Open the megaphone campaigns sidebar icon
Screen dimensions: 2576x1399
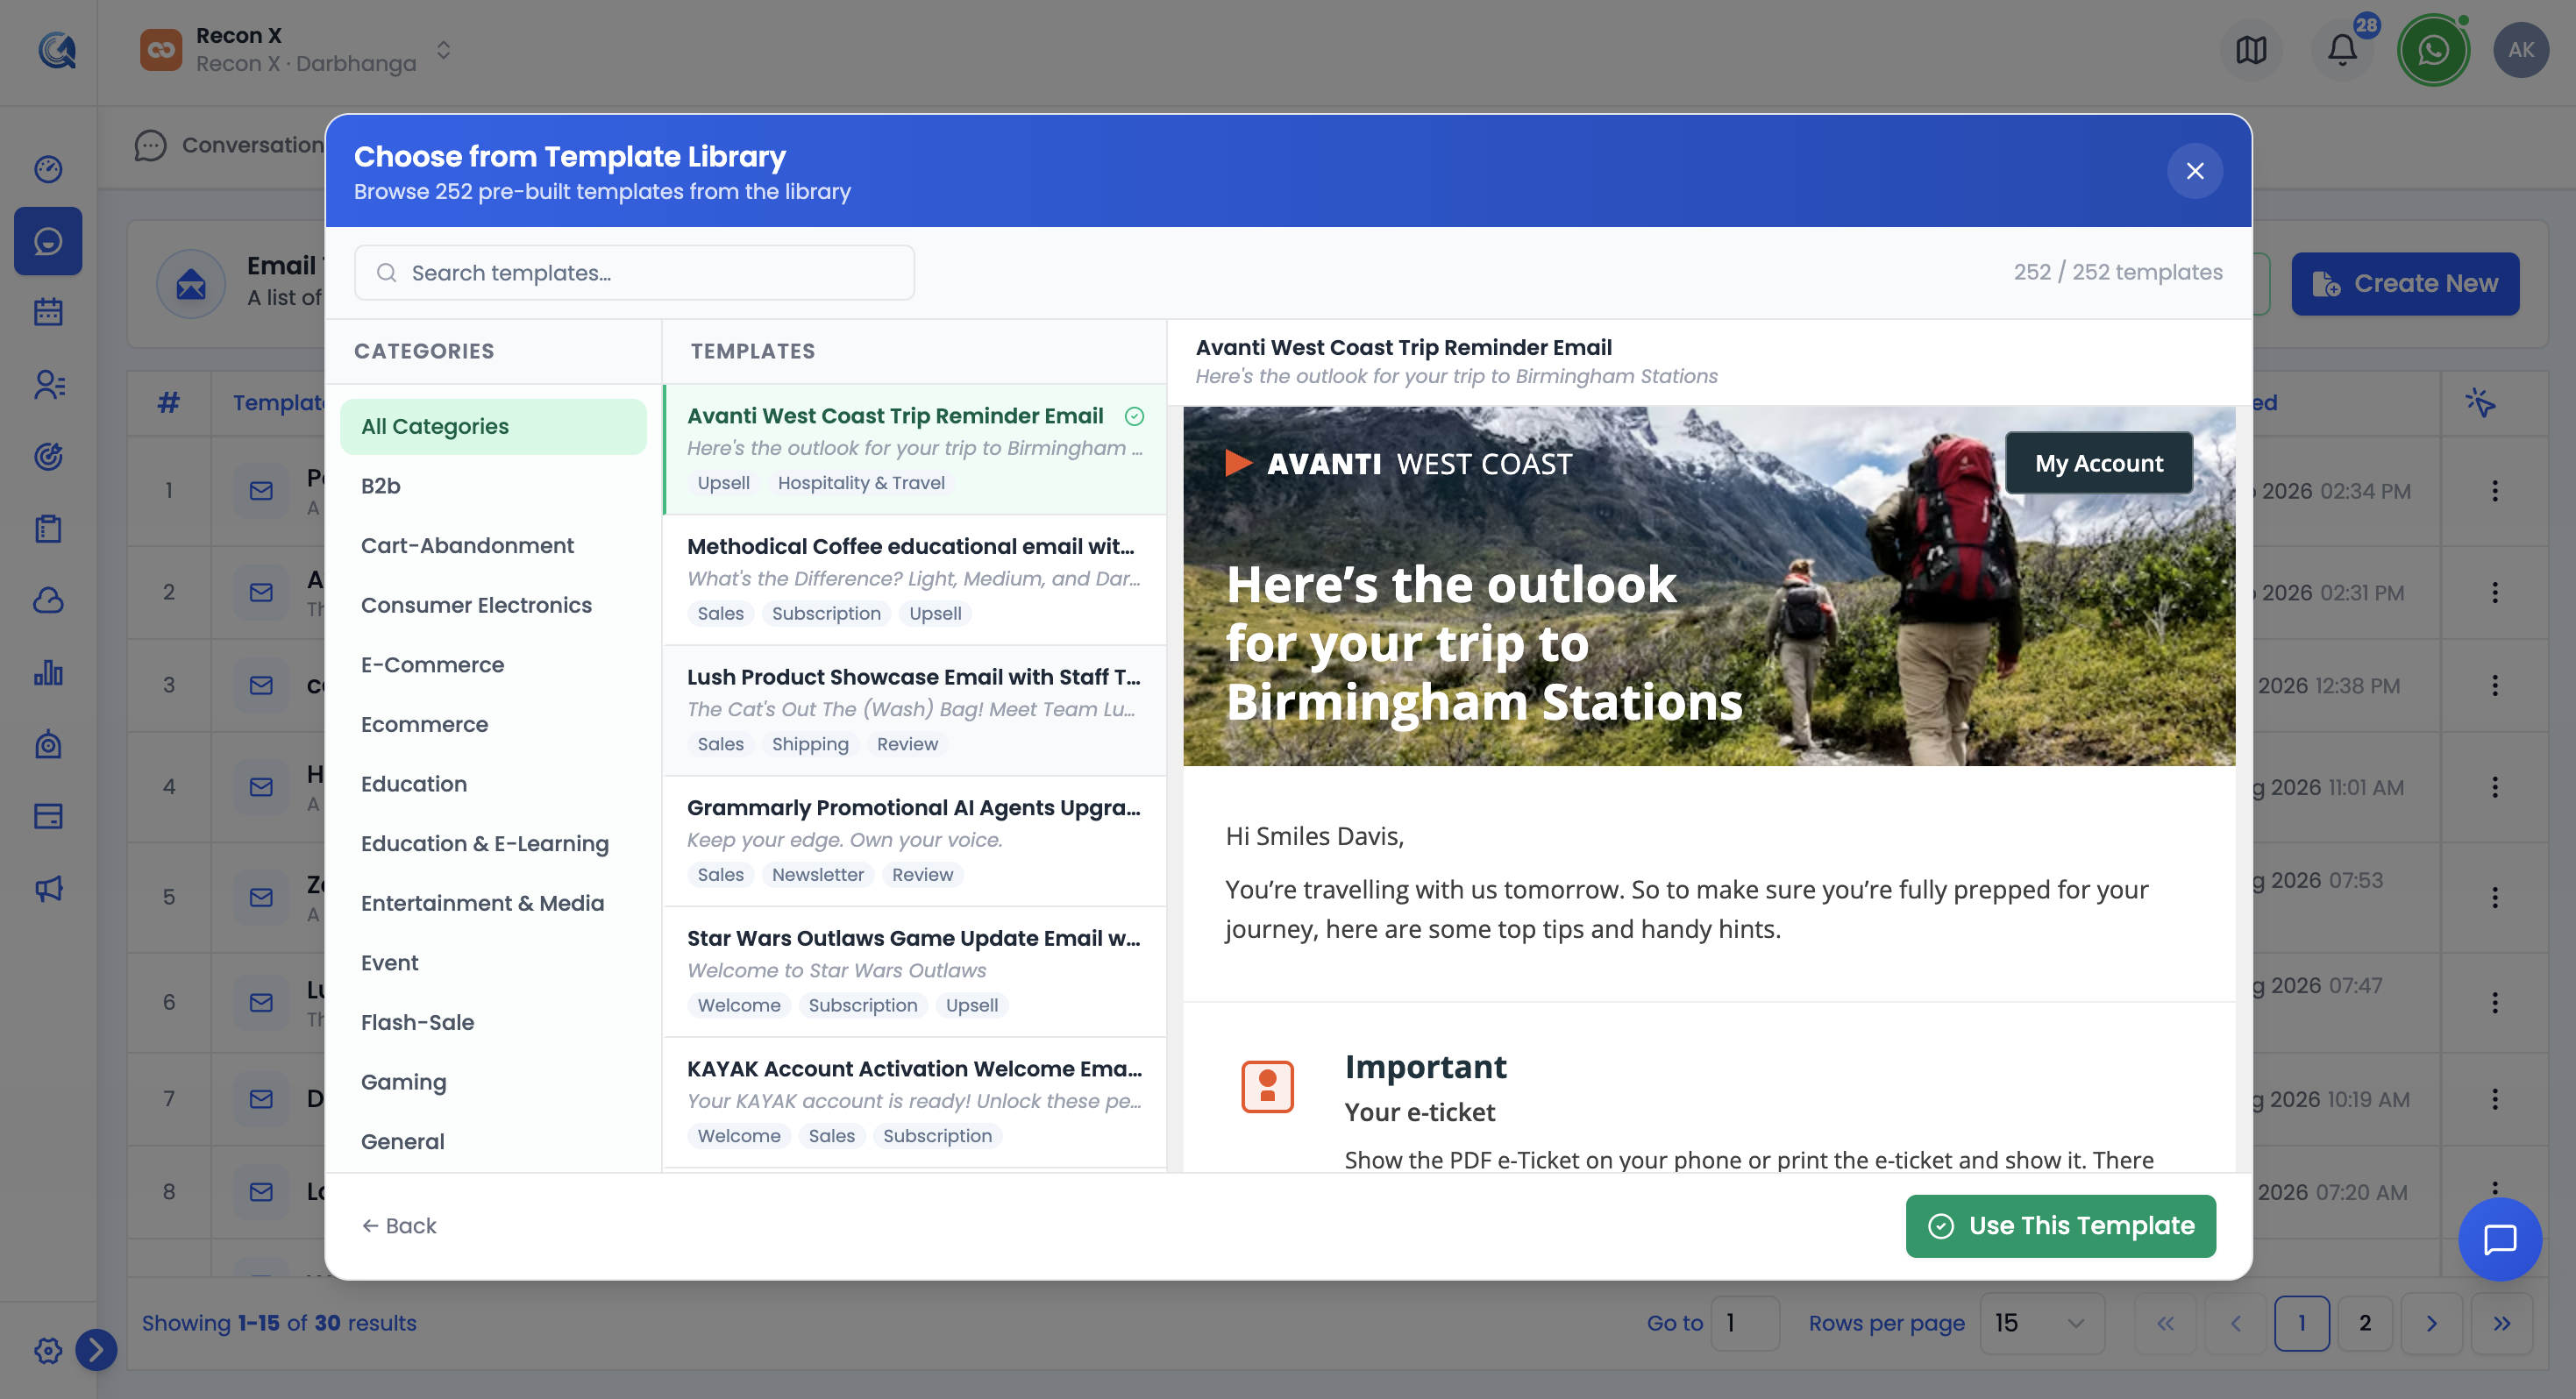(x=48, y=889)
